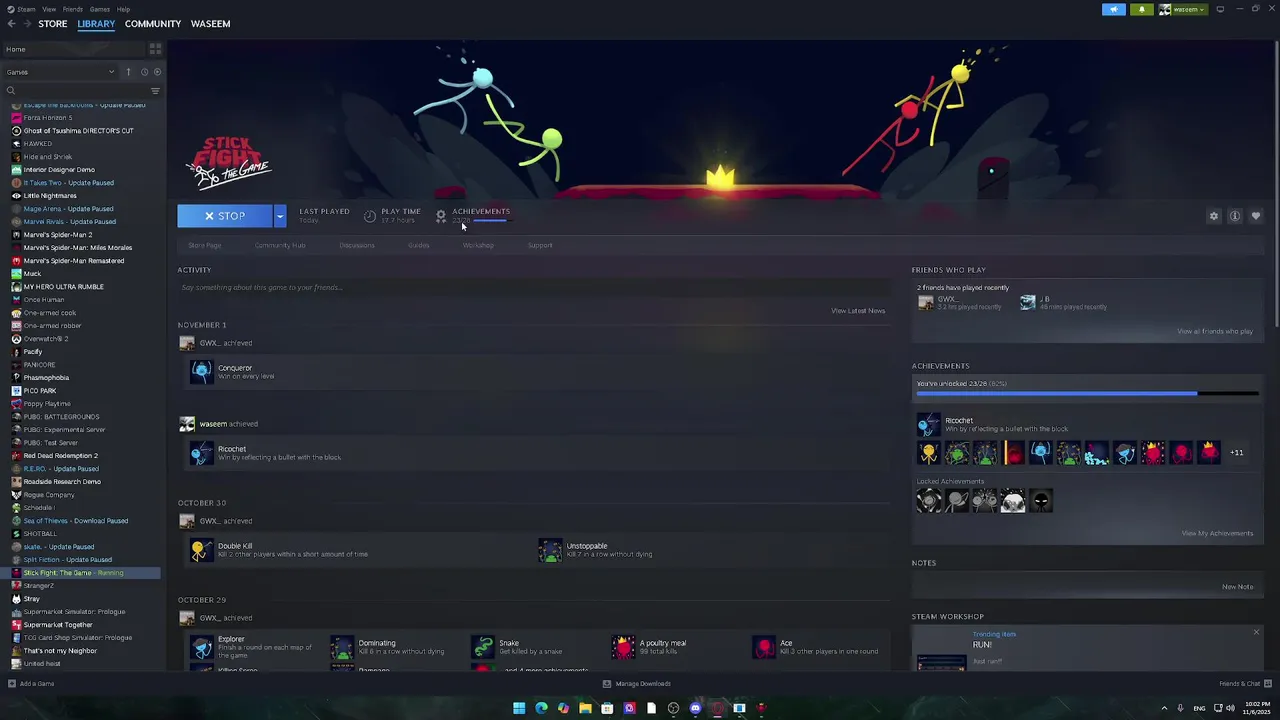Open the WASEEM profile tab
1280x720 pixels.
coord(210,23)
